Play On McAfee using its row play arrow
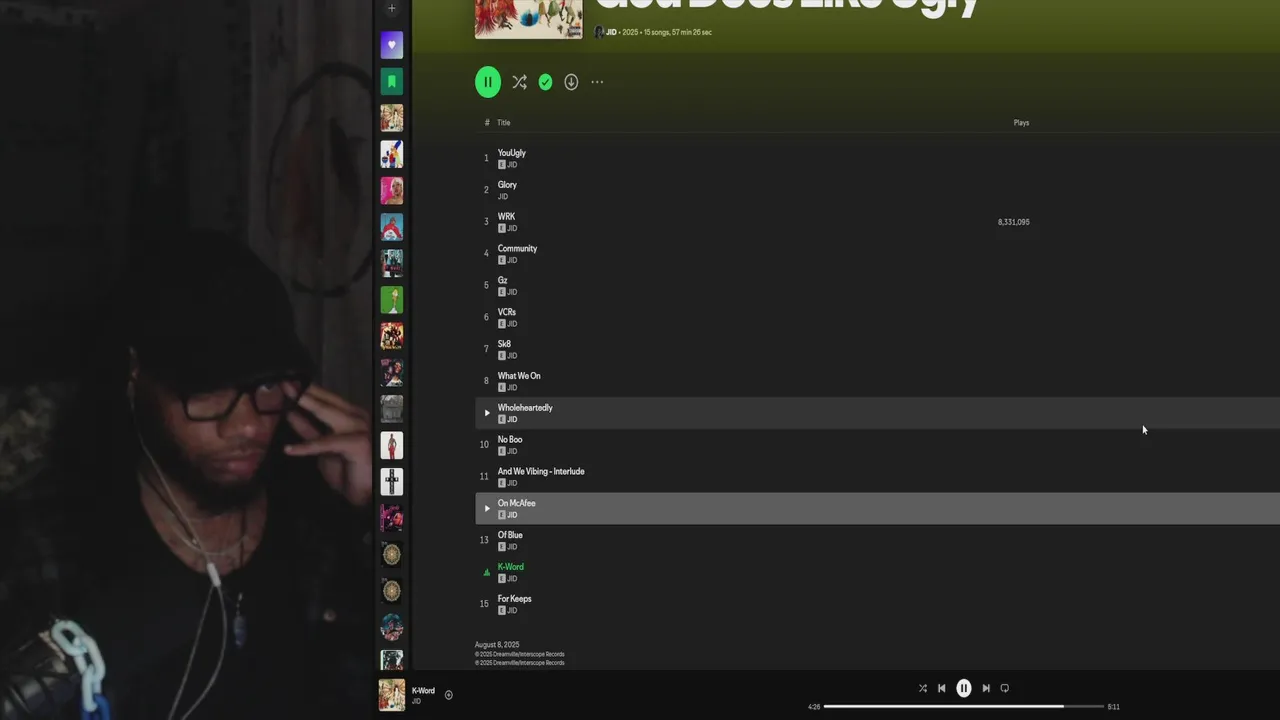The width and height of the screenshot is (1280, 720). [x=487, y=508]
